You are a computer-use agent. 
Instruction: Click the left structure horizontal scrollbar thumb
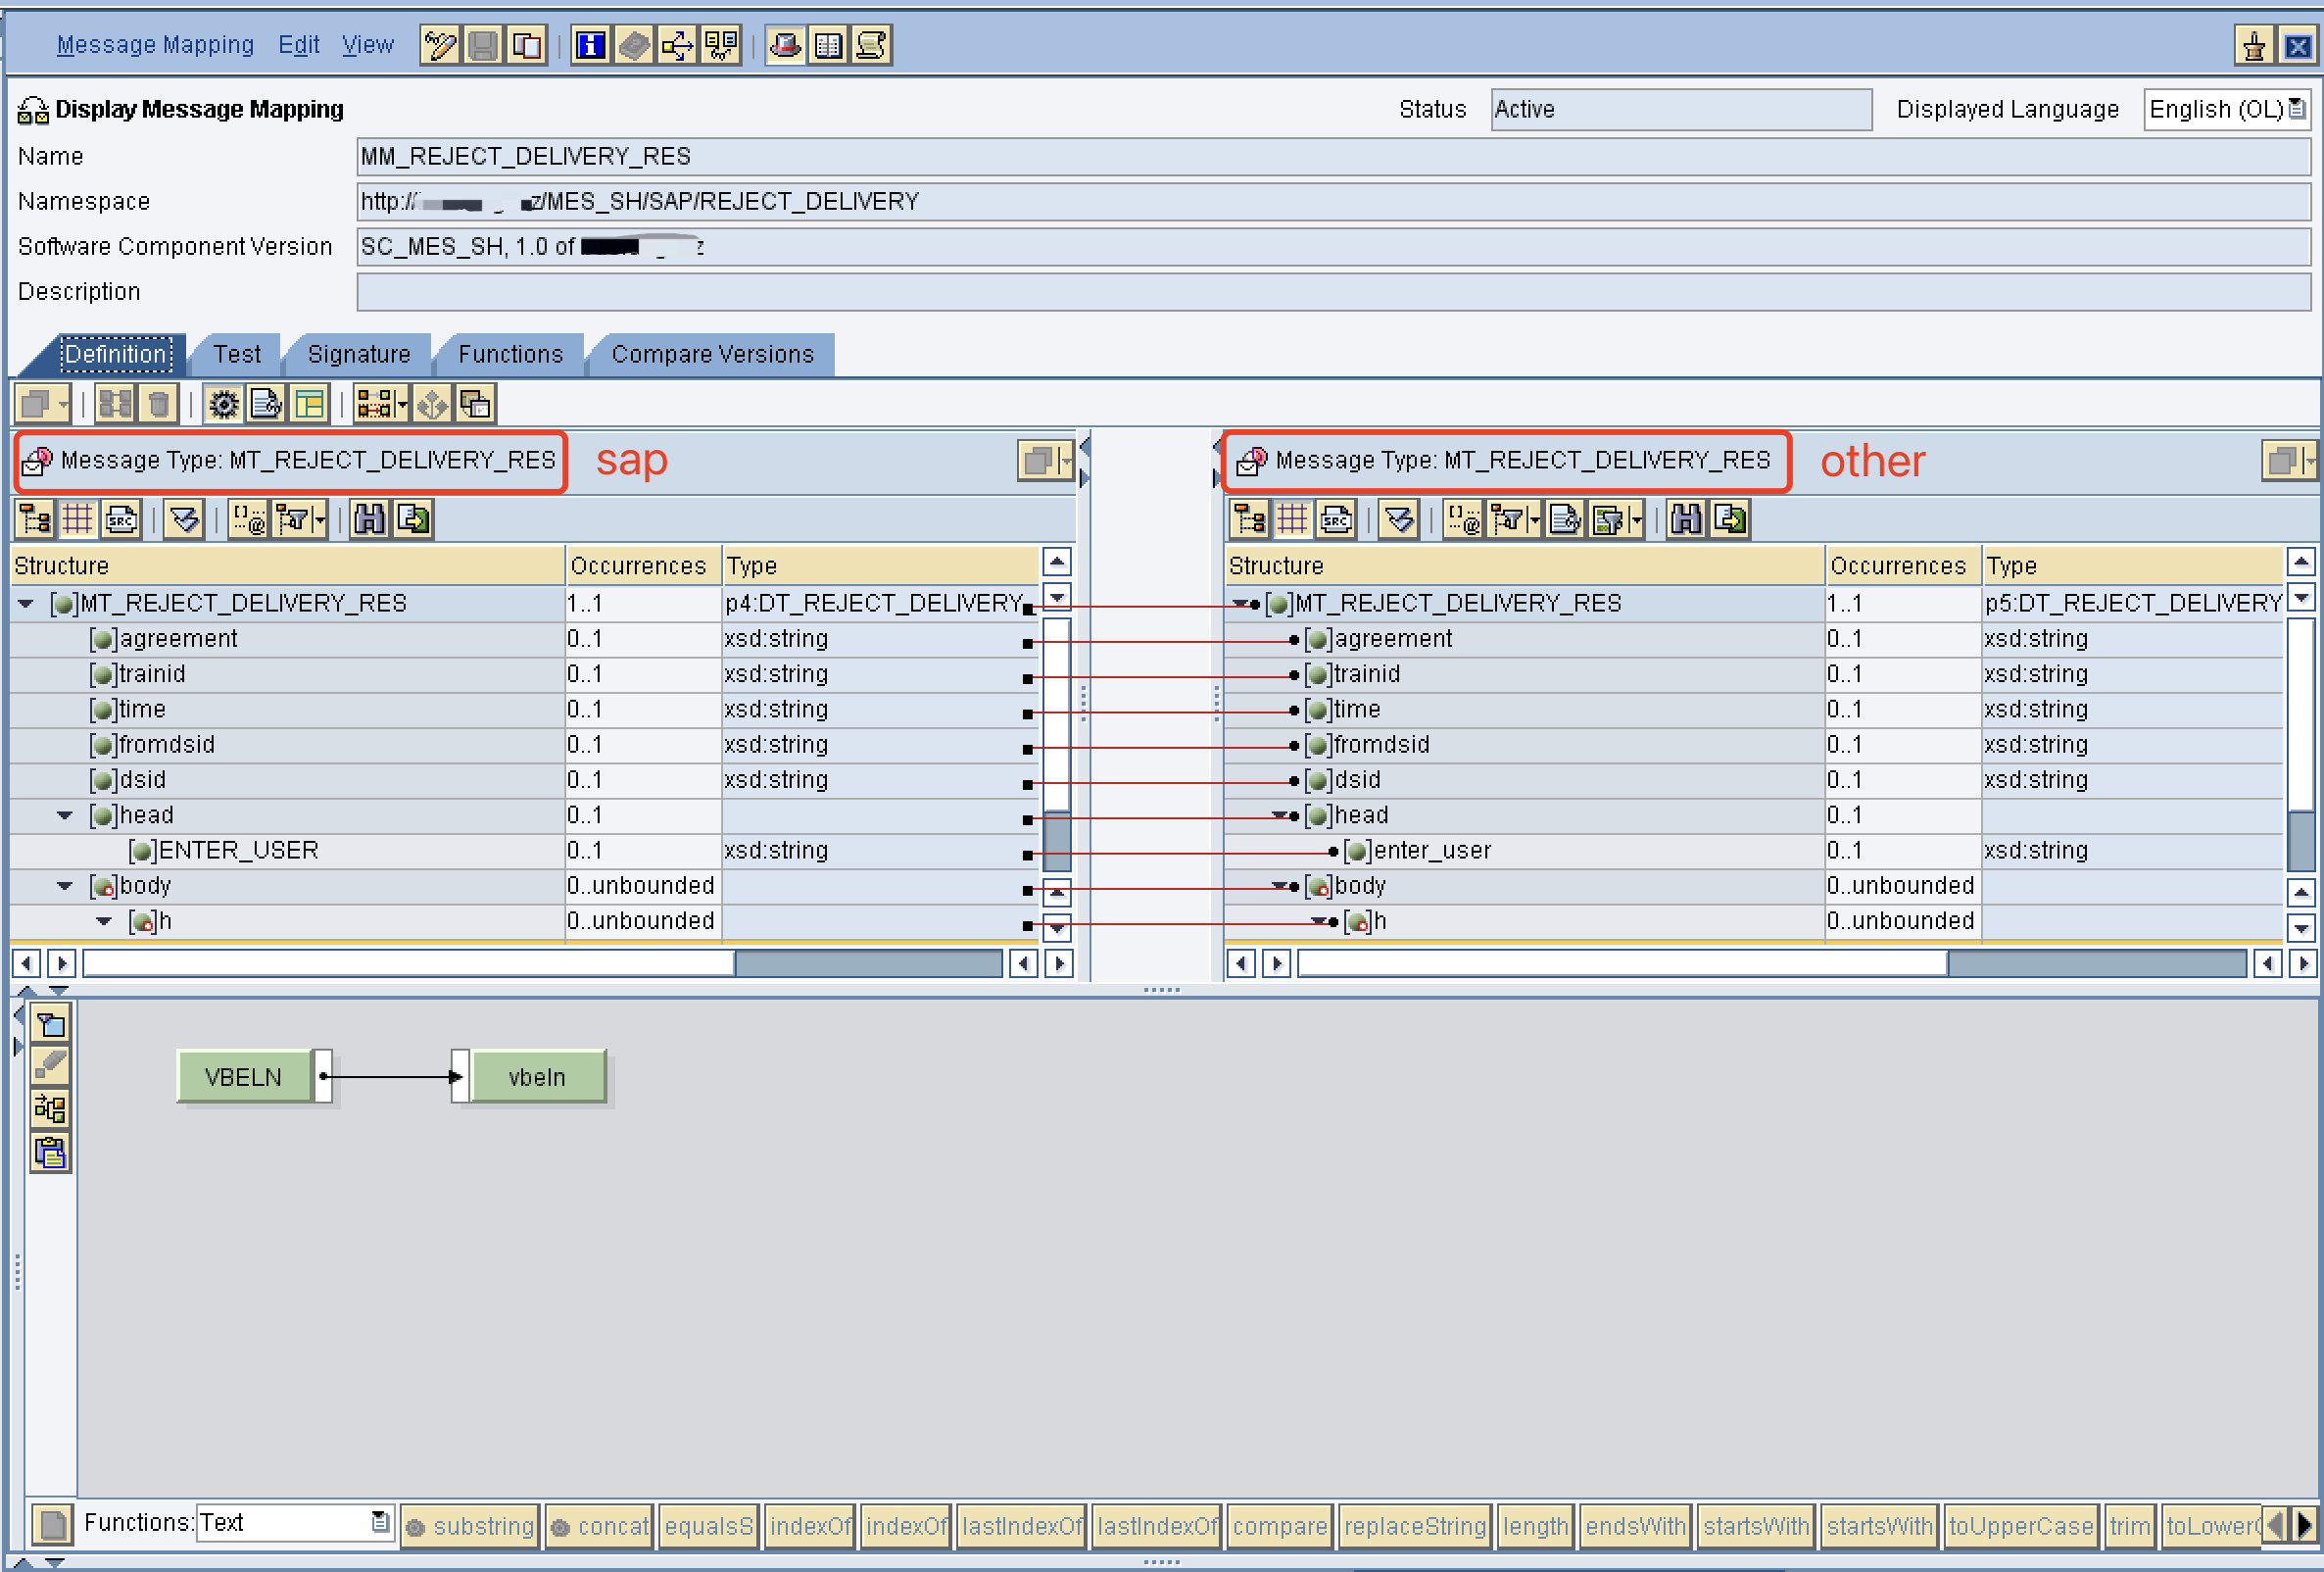tap(408, 964)
